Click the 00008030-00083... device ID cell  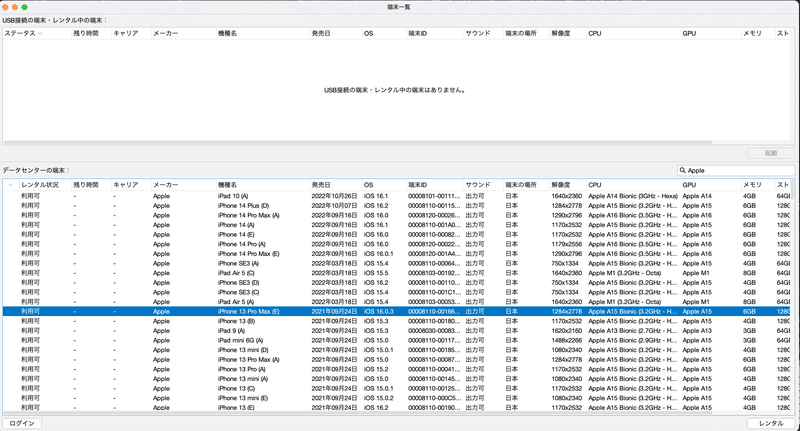pyautogui.click(x=434, y=331)
